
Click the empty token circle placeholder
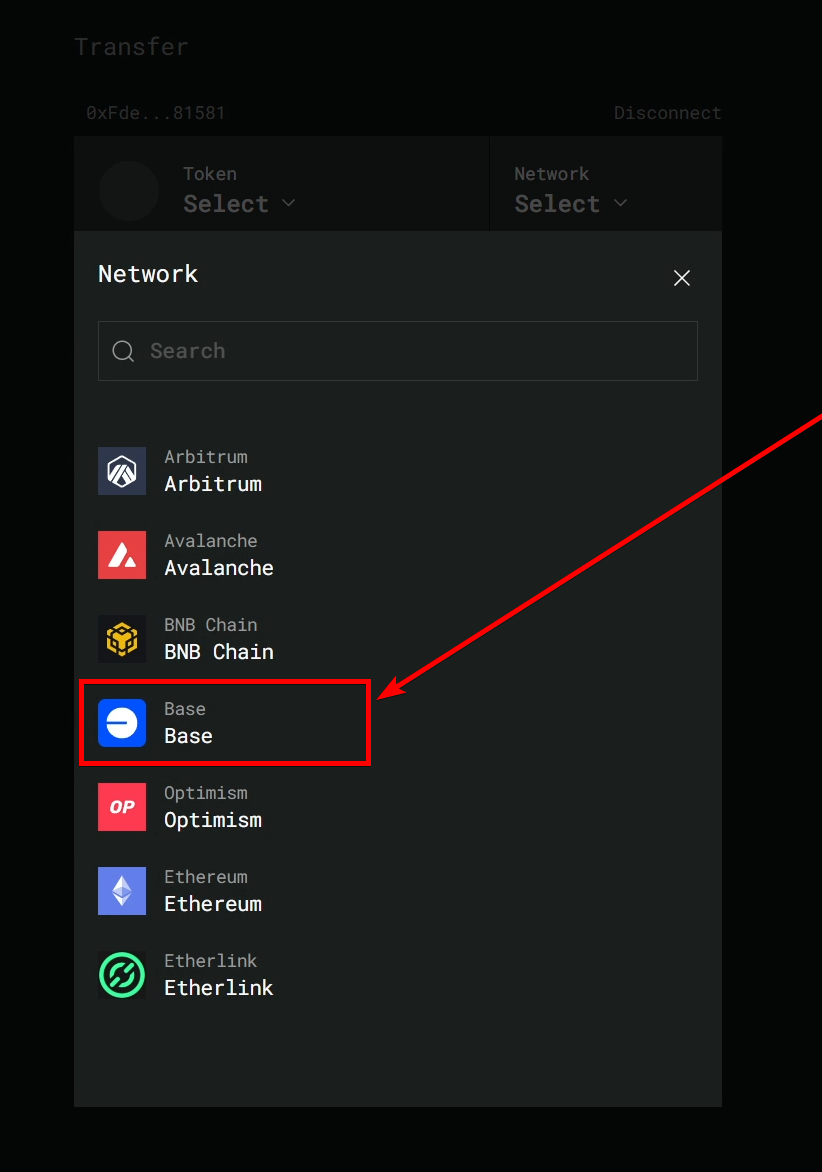[129, 191]
